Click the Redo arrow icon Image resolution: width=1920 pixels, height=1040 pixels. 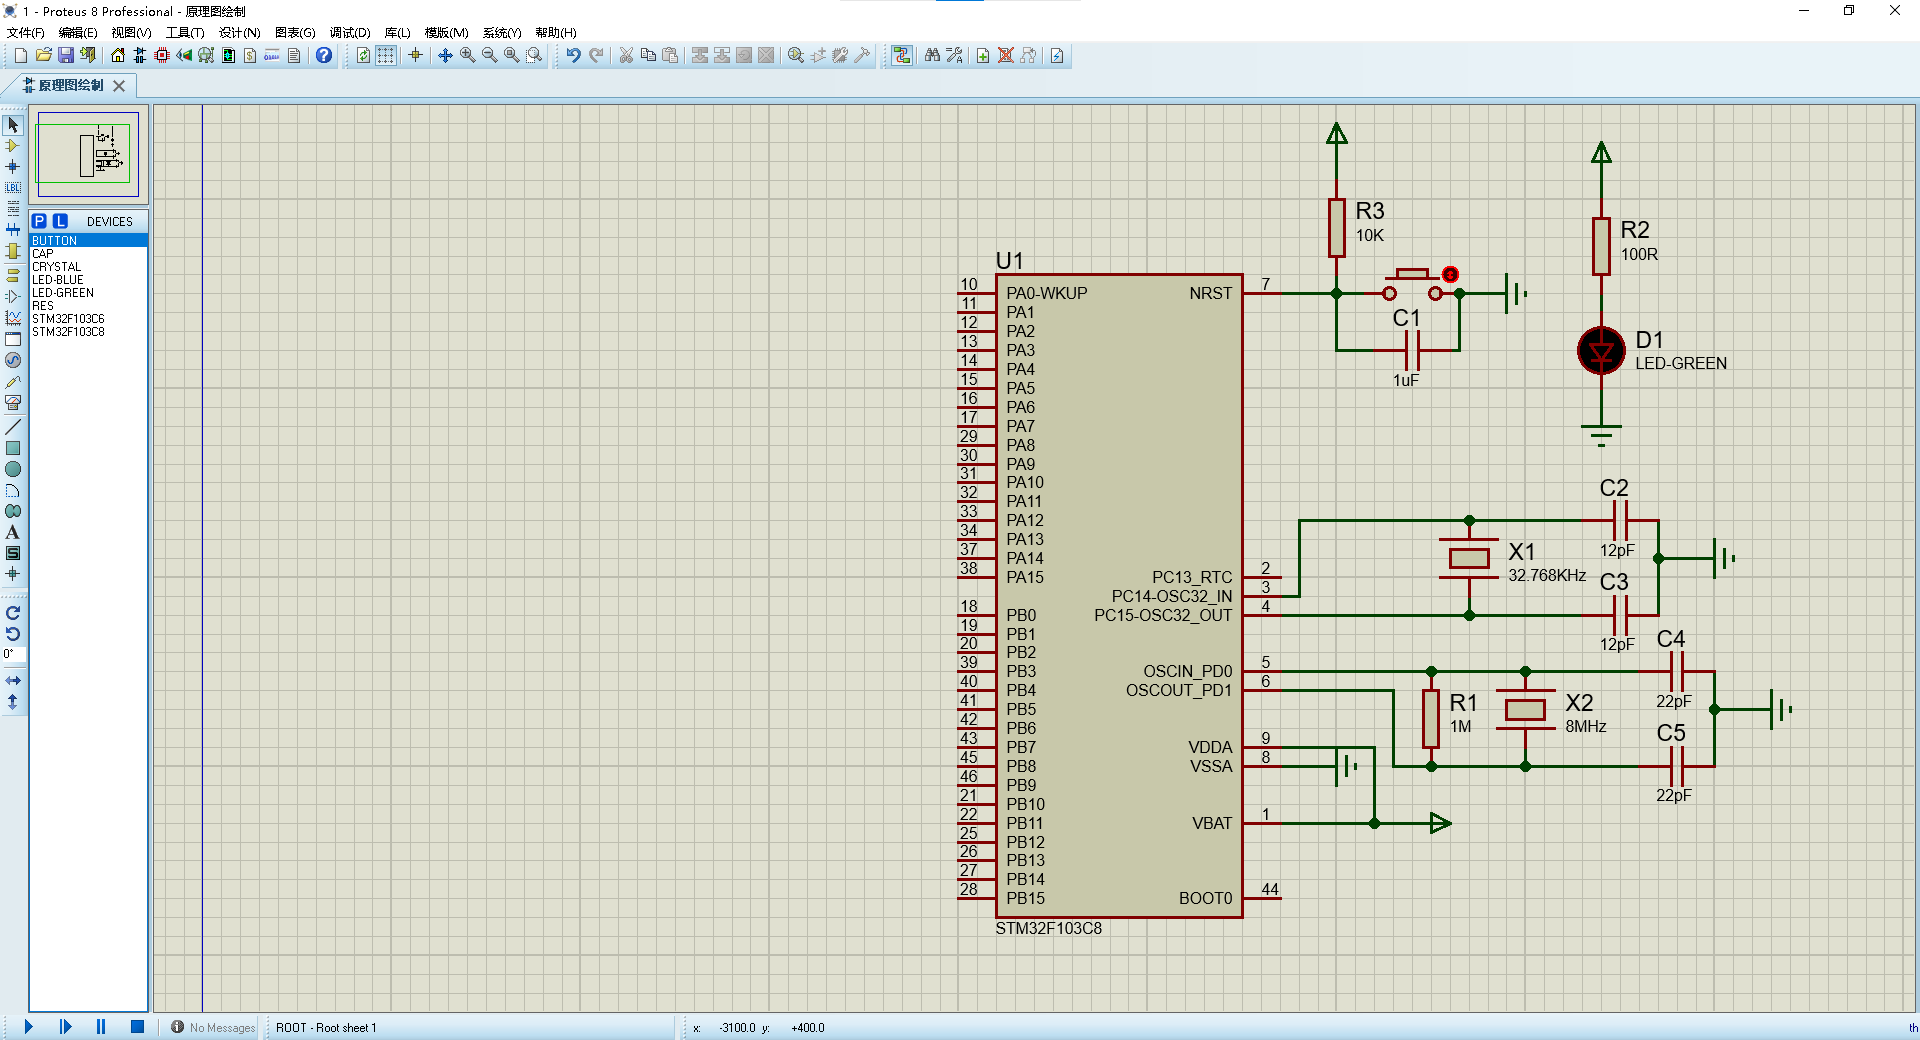click(596, 56)
